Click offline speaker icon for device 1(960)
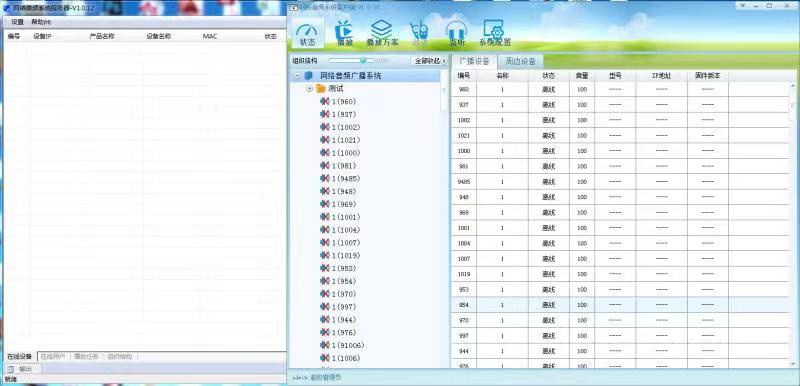This screenshot has width=800, height=386. coord(324,101)
